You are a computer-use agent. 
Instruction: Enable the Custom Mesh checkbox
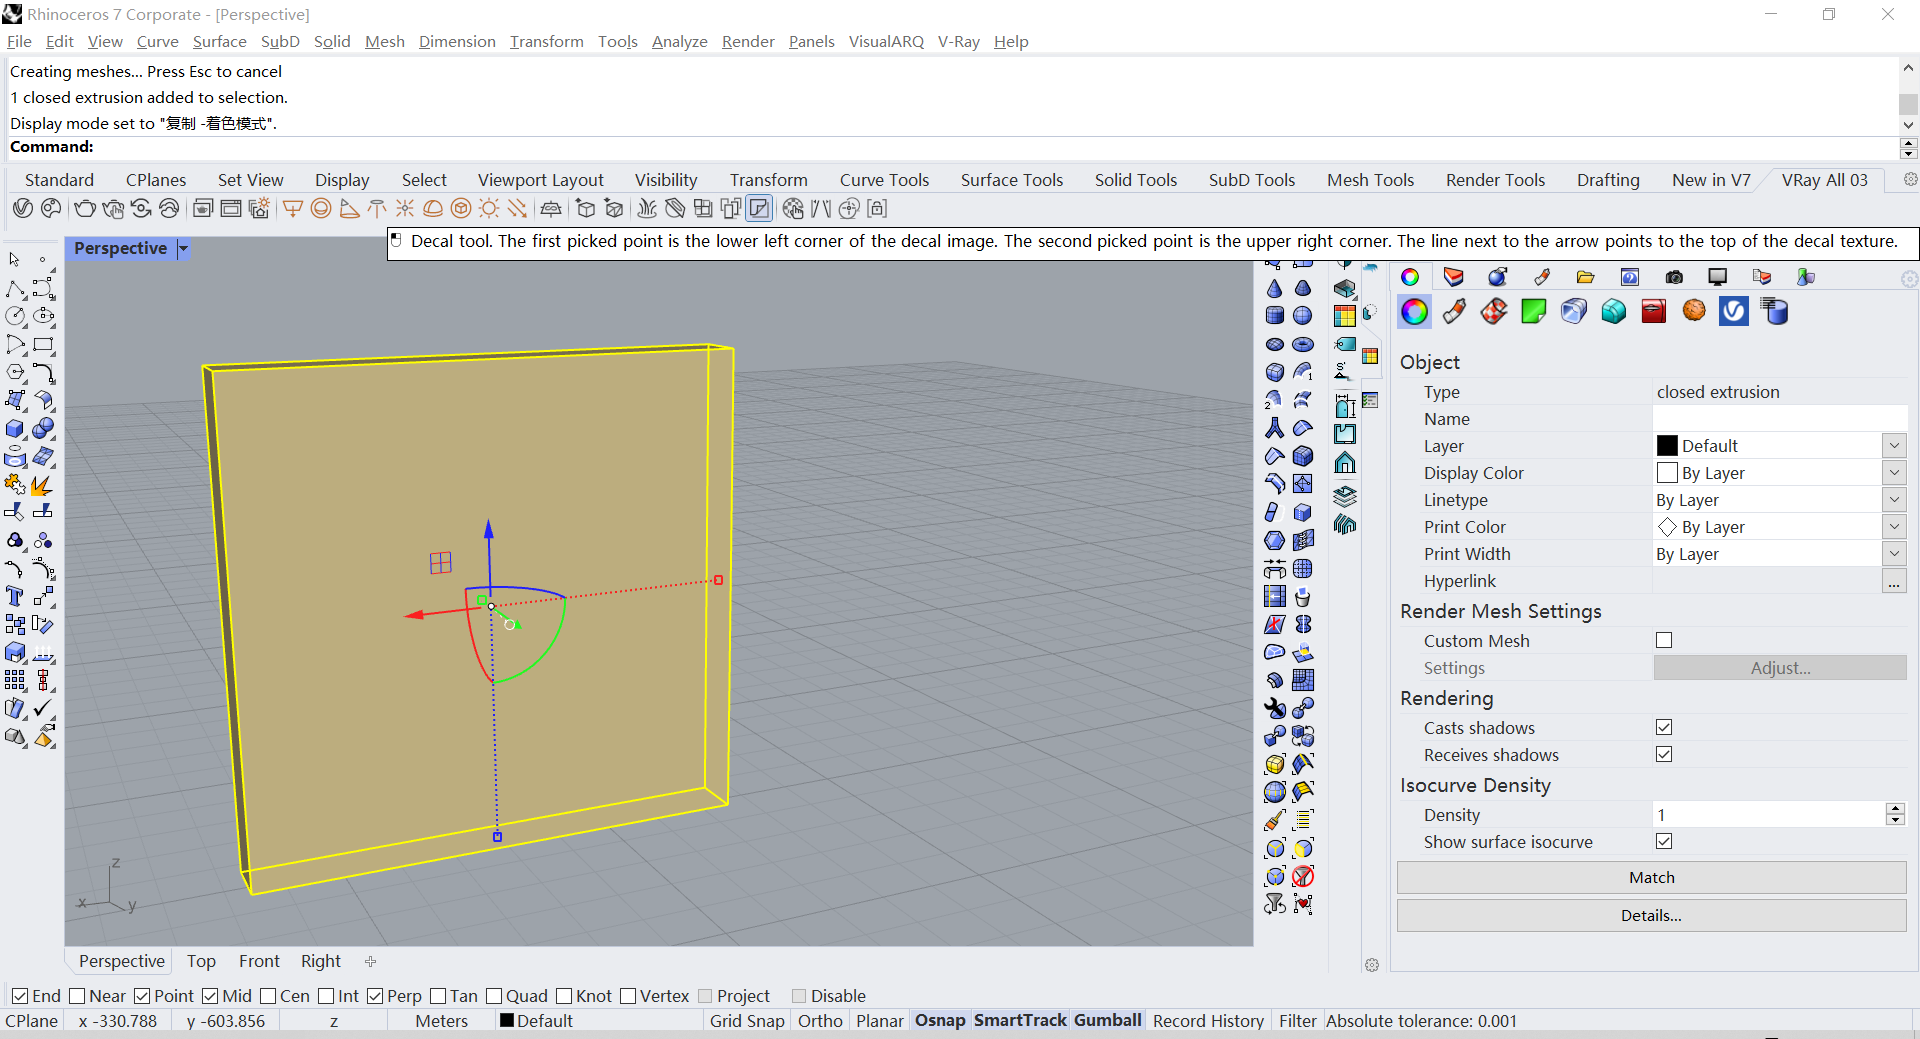pos(1664,640)
